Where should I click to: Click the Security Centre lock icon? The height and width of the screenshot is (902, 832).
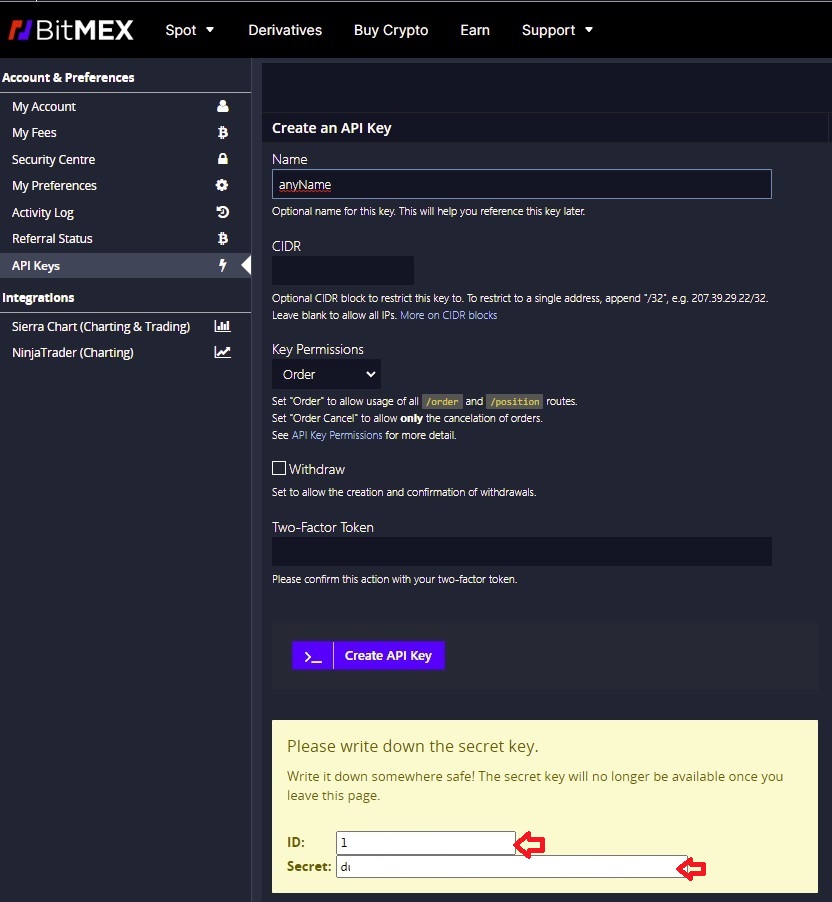click(x=223, y=159)
